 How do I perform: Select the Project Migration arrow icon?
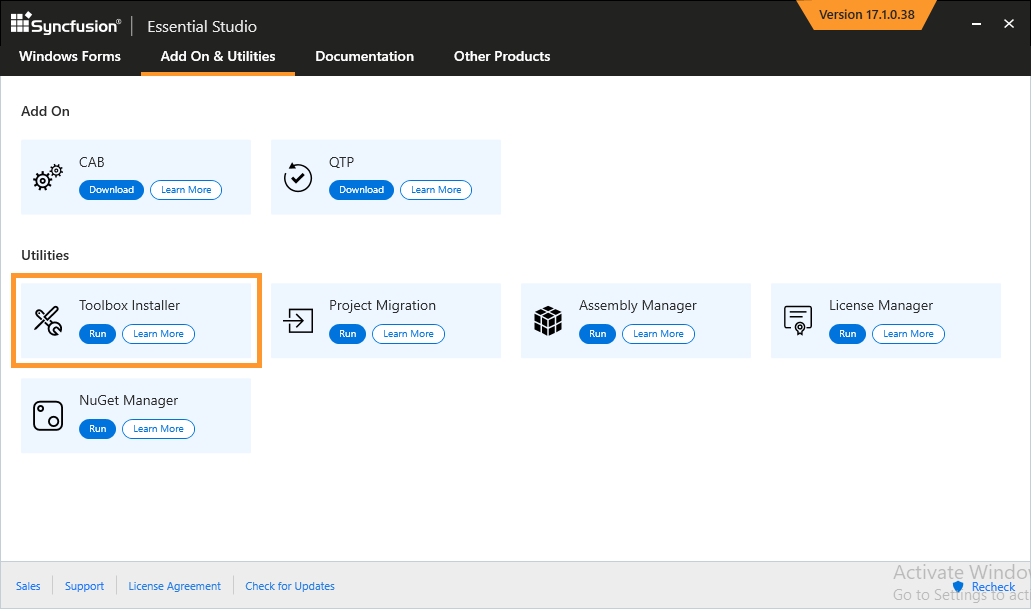pyautogui.click(x=297, y=321)
